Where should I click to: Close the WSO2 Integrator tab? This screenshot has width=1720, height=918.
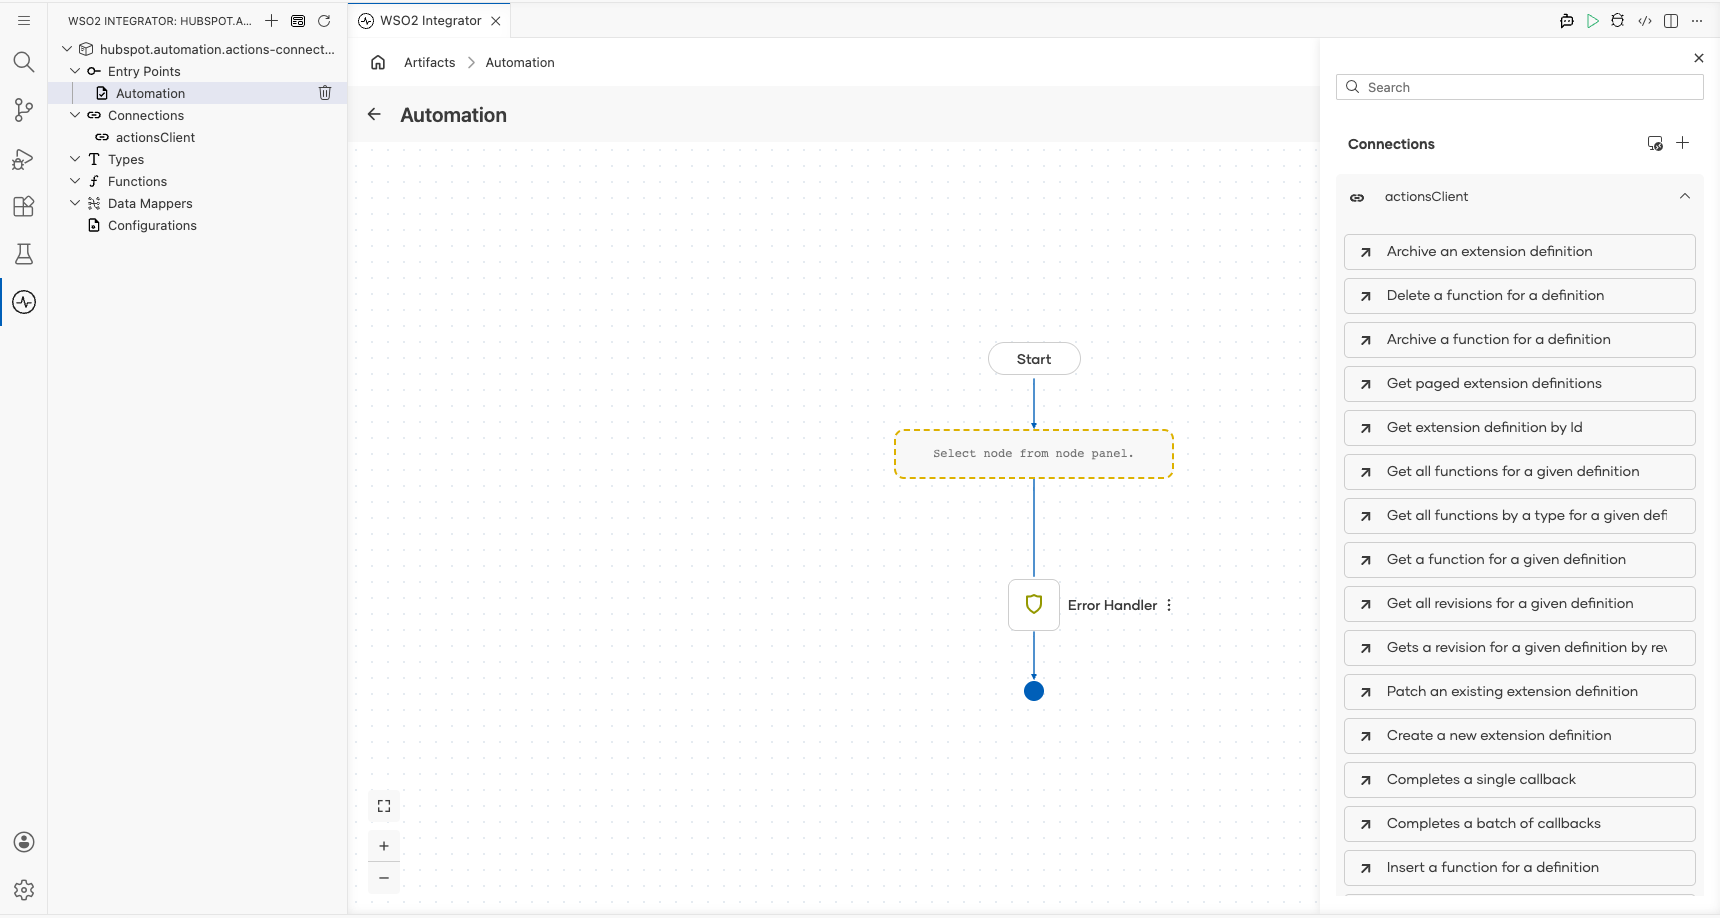pyautogui.click(x=496, y=20)
